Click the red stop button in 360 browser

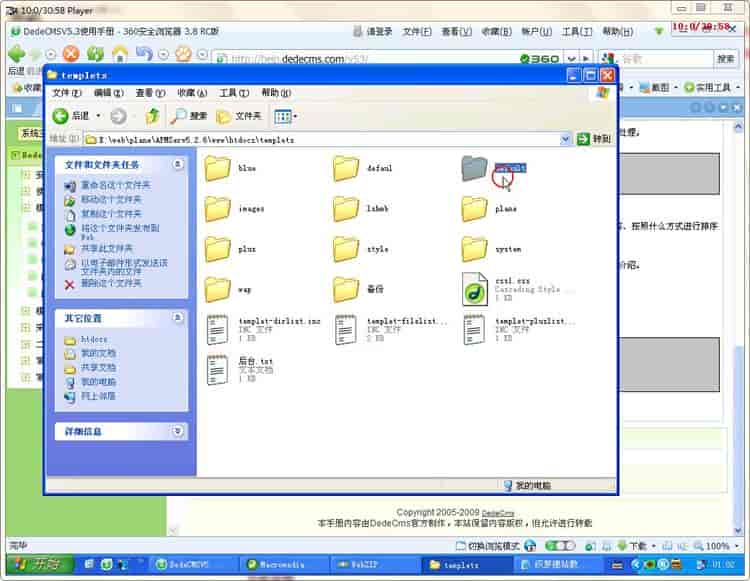tap(71, 54)
